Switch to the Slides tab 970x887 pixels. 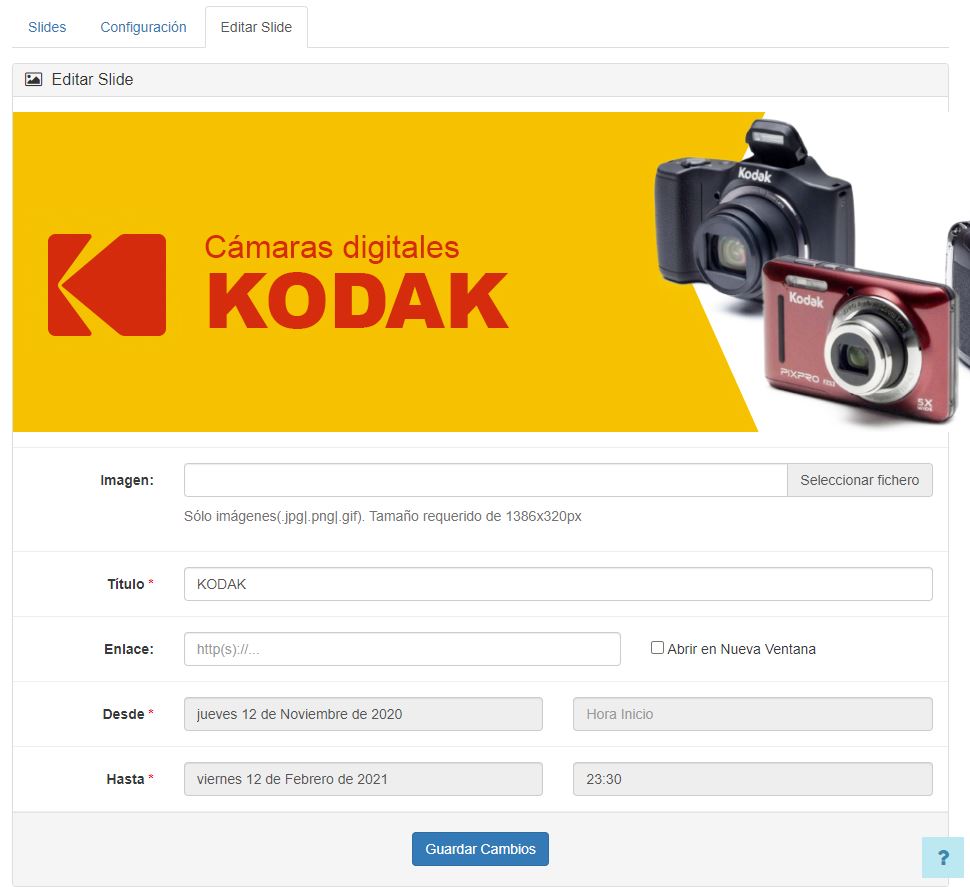[x=46, y=27]
